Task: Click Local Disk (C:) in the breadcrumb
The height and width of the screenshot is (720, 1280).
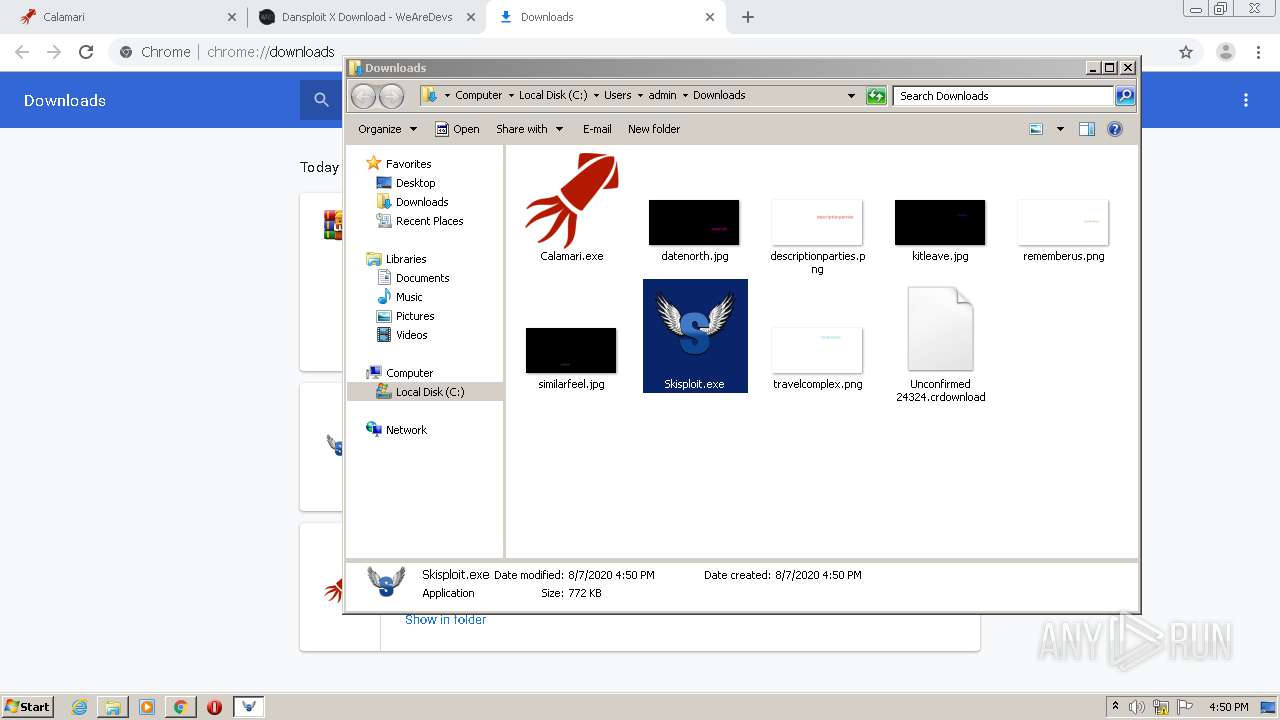Action: click(x=553, y=95)
